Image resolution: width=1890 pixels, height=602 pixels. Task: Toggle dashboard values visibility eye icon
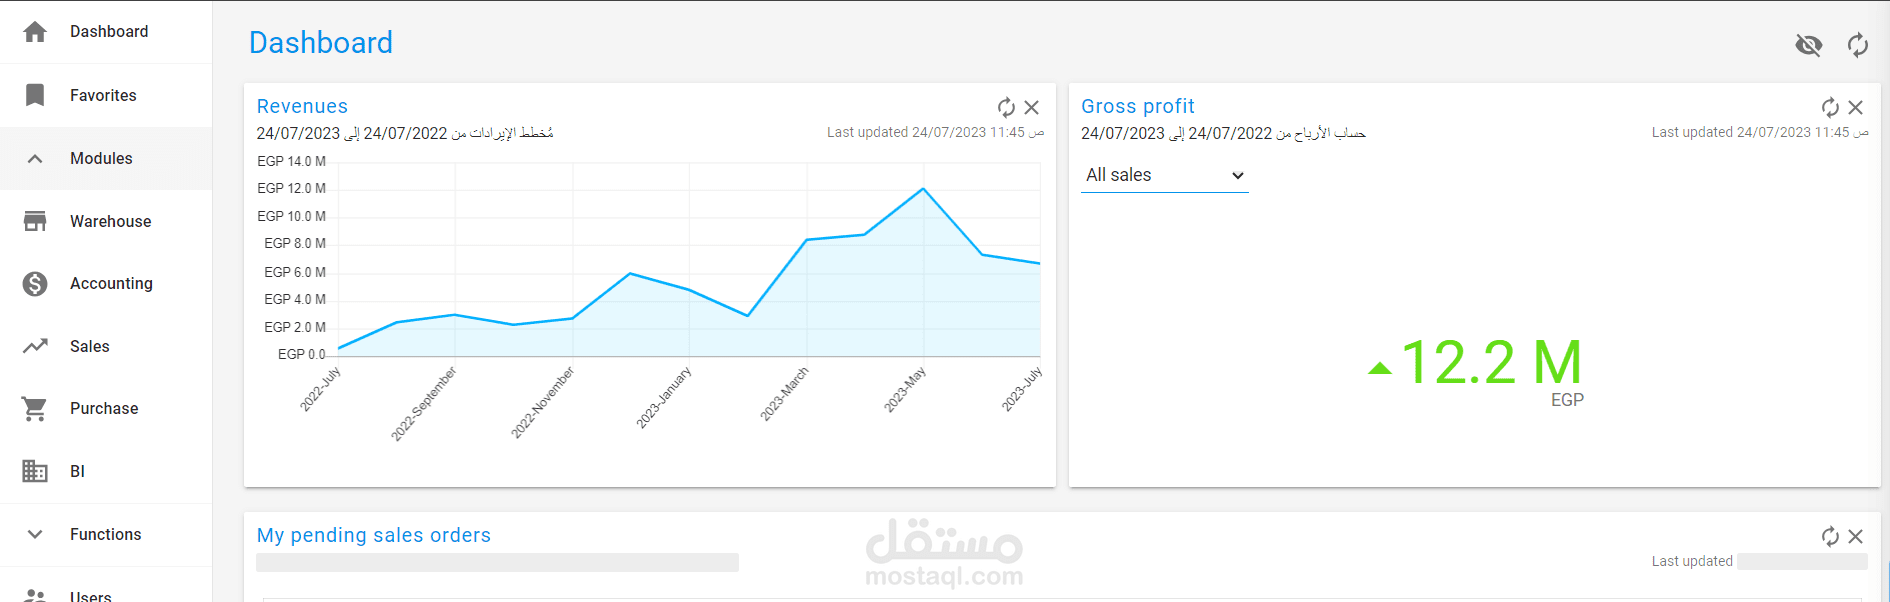click(1808, 45)
